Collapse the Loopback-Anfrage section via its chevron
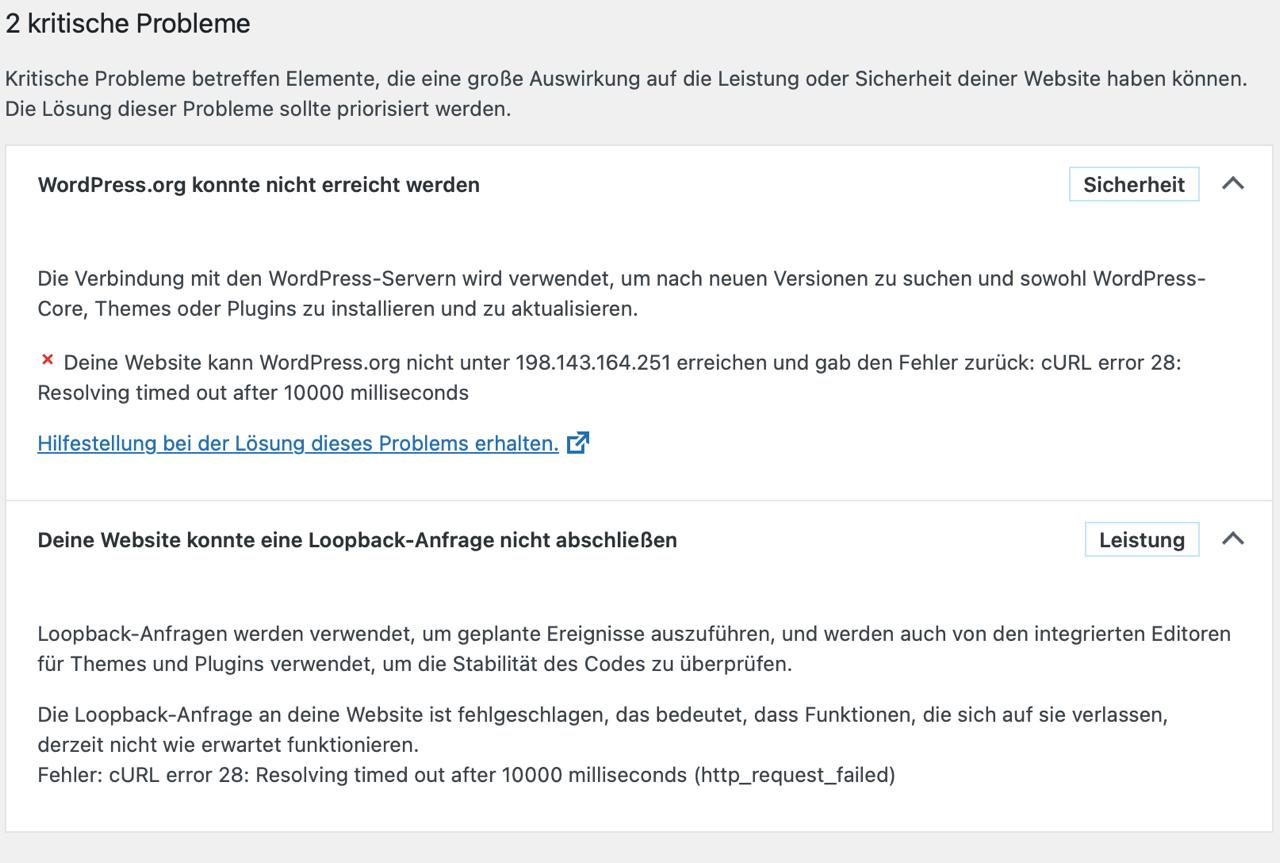The image size is (1280, 863). click(x=1233, y=539)
